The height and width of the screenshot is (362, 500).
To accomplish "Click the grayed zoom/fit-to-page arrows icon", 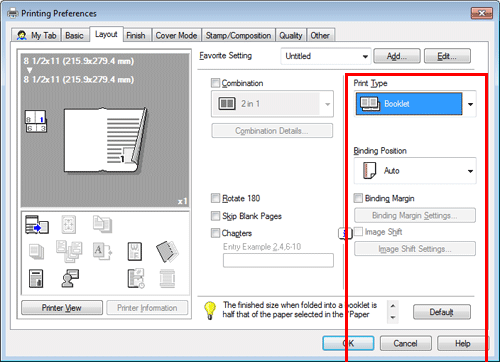I will (69, 224).
